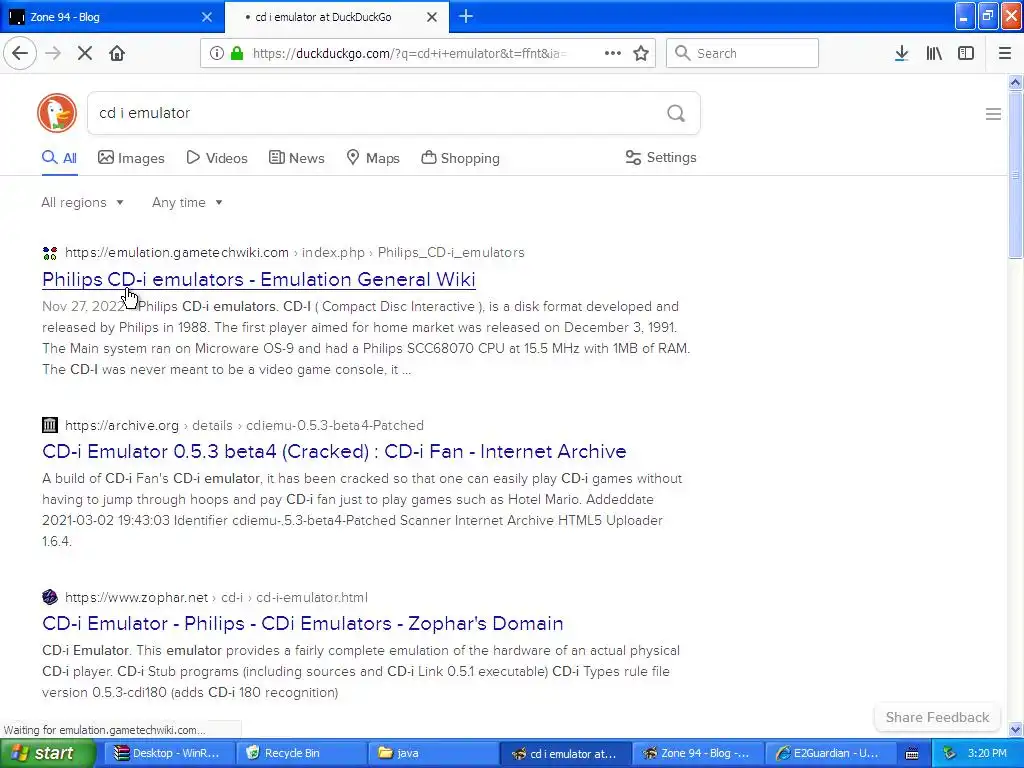Open DuckDuckGo side menu icon
1024x768 pixels.
coord(993,114)
